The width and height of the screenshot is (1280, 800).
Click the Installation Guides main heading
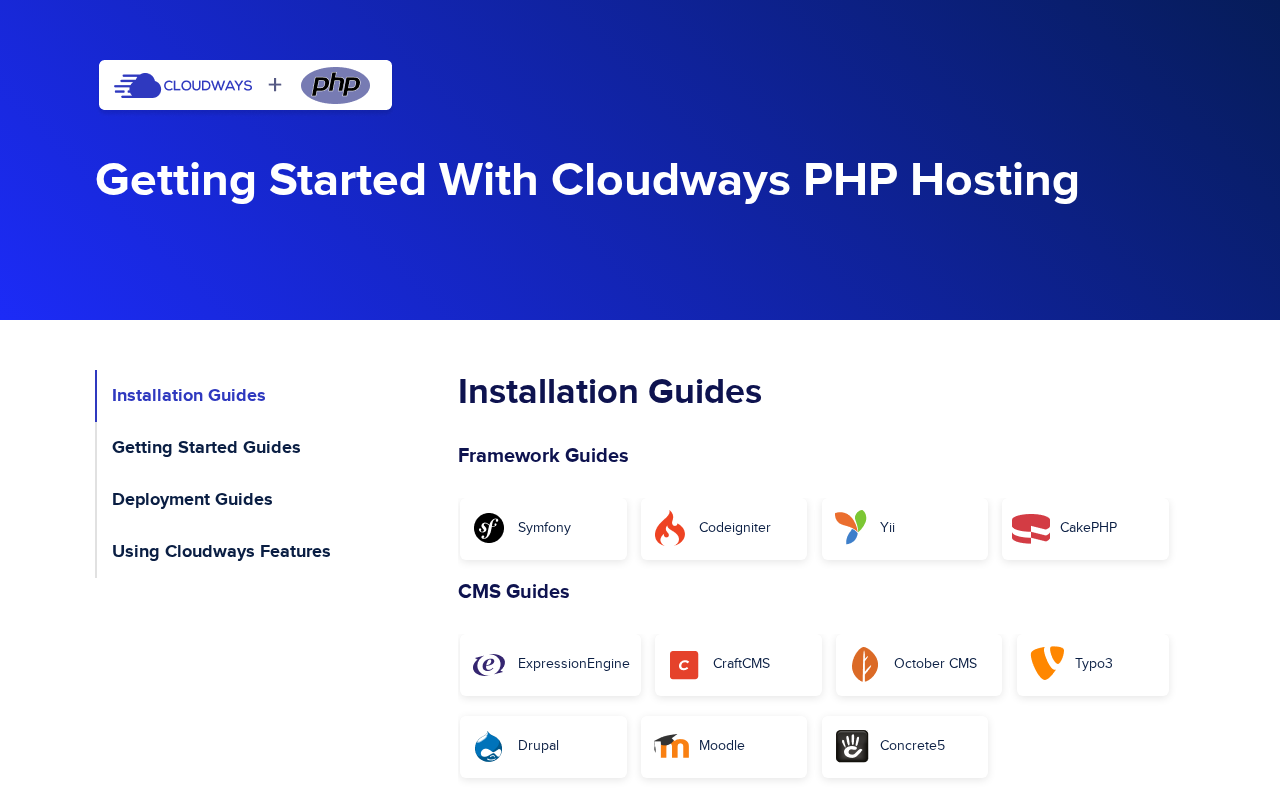click(610, 391)
